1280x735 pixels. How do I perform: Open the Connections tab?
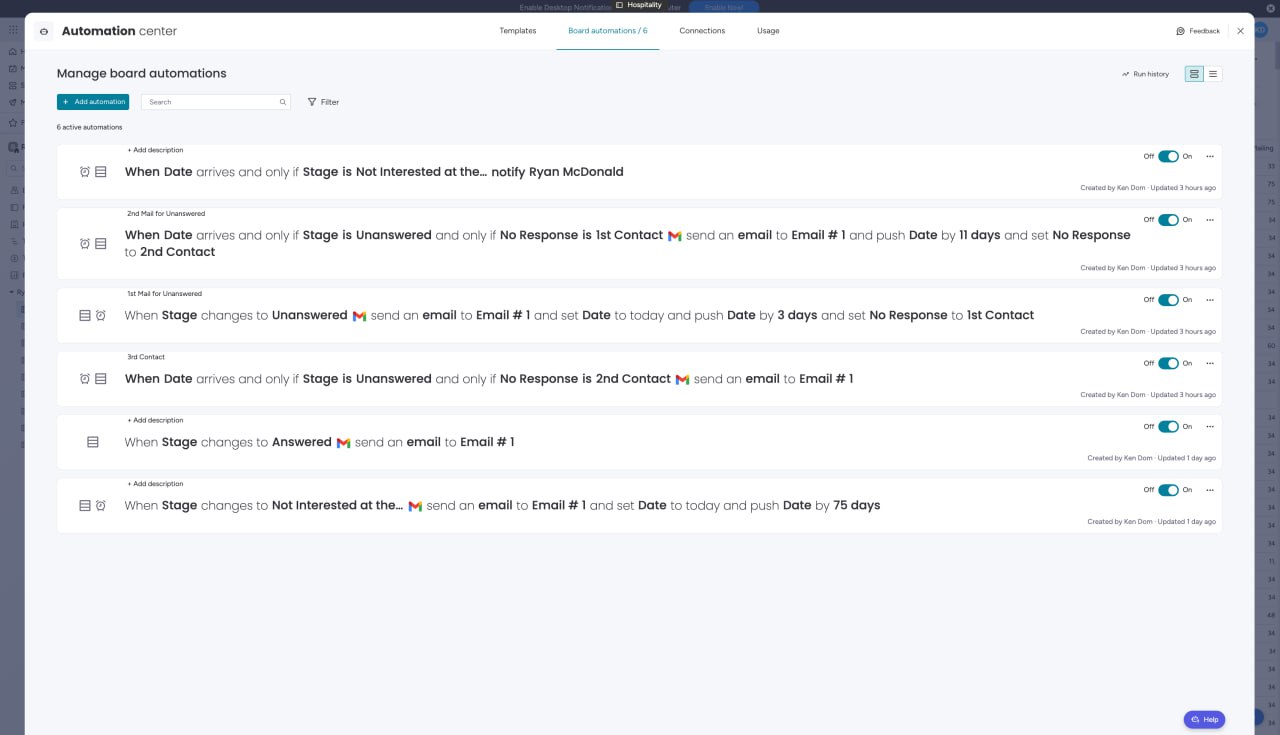pyautogui.click(x=702, y=31)
